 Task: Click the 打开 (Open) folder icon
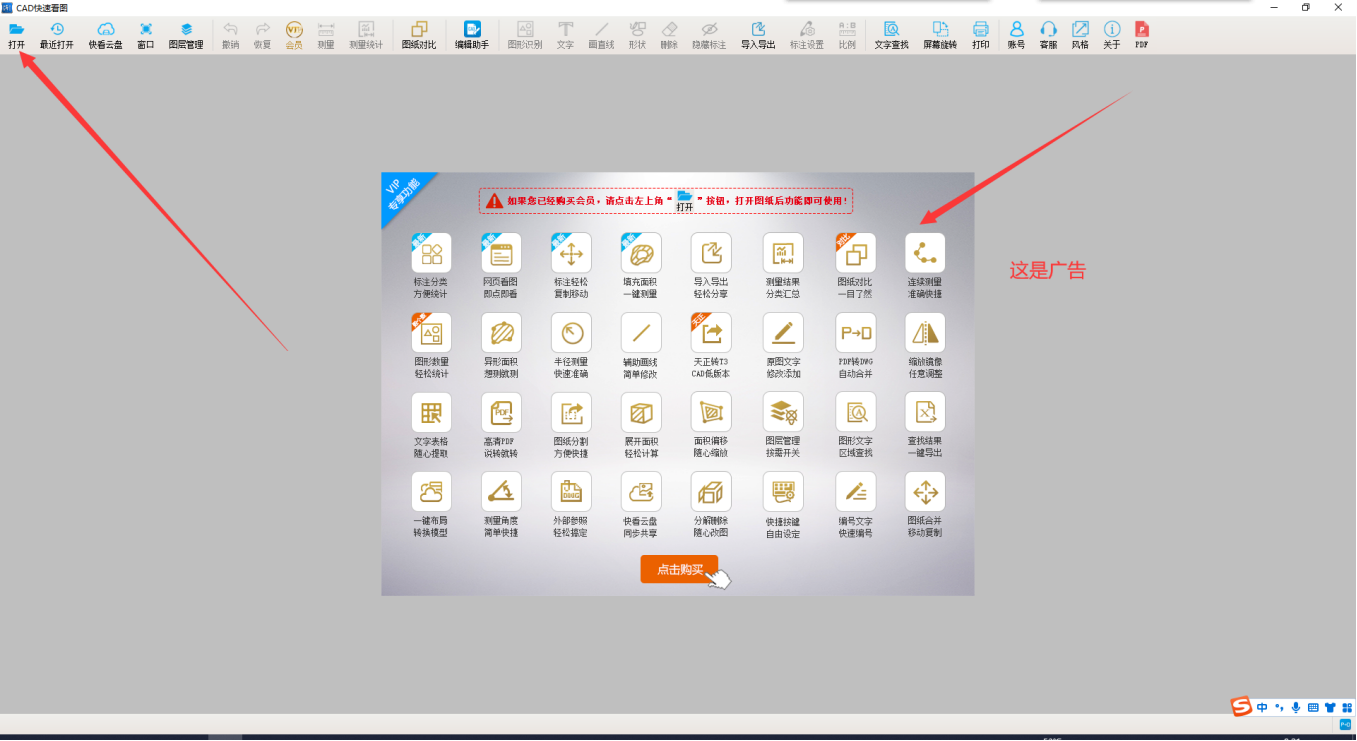tap(16, 30)
